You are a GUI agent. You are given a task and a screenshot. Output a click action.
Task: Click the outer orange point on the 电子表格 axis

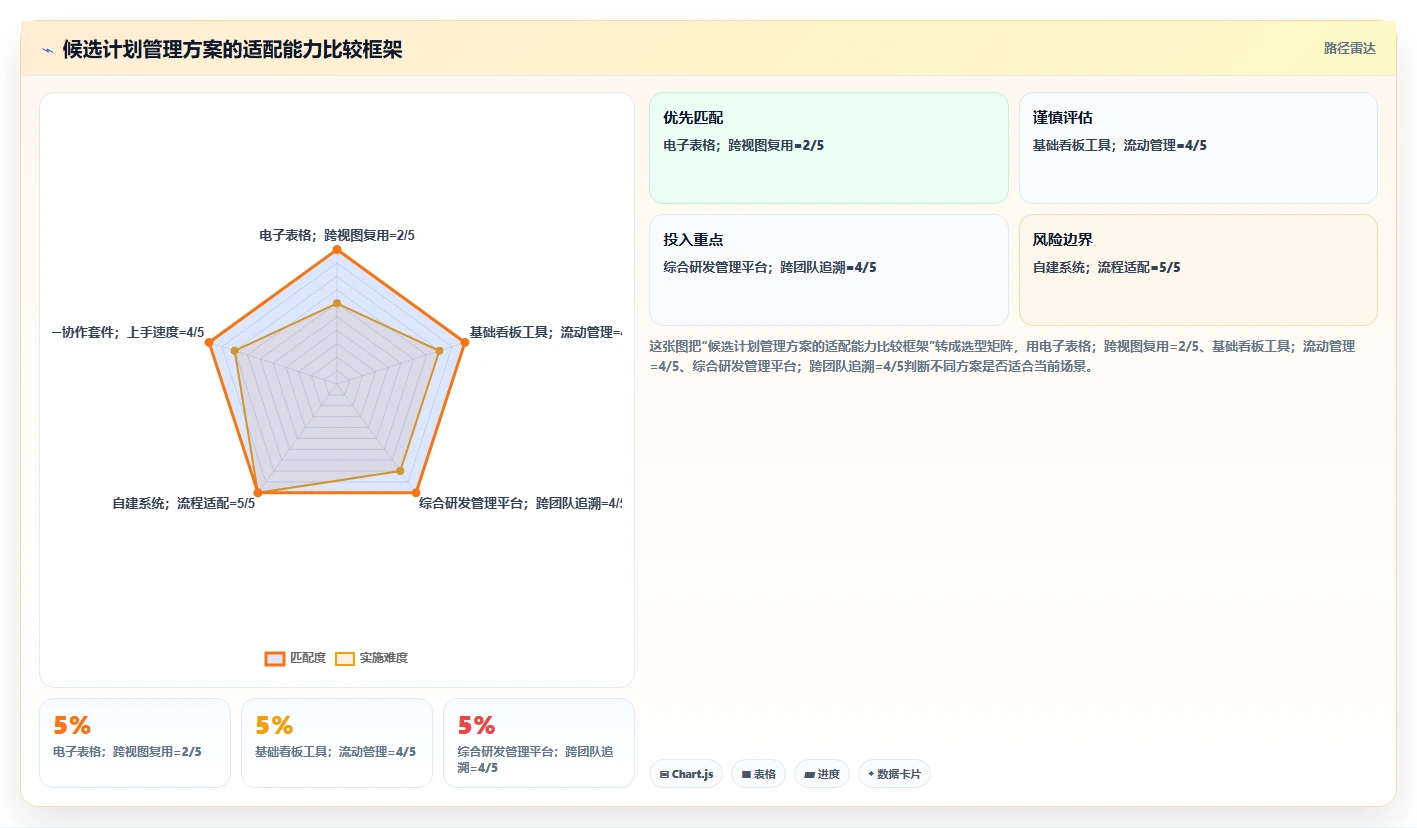337,250
